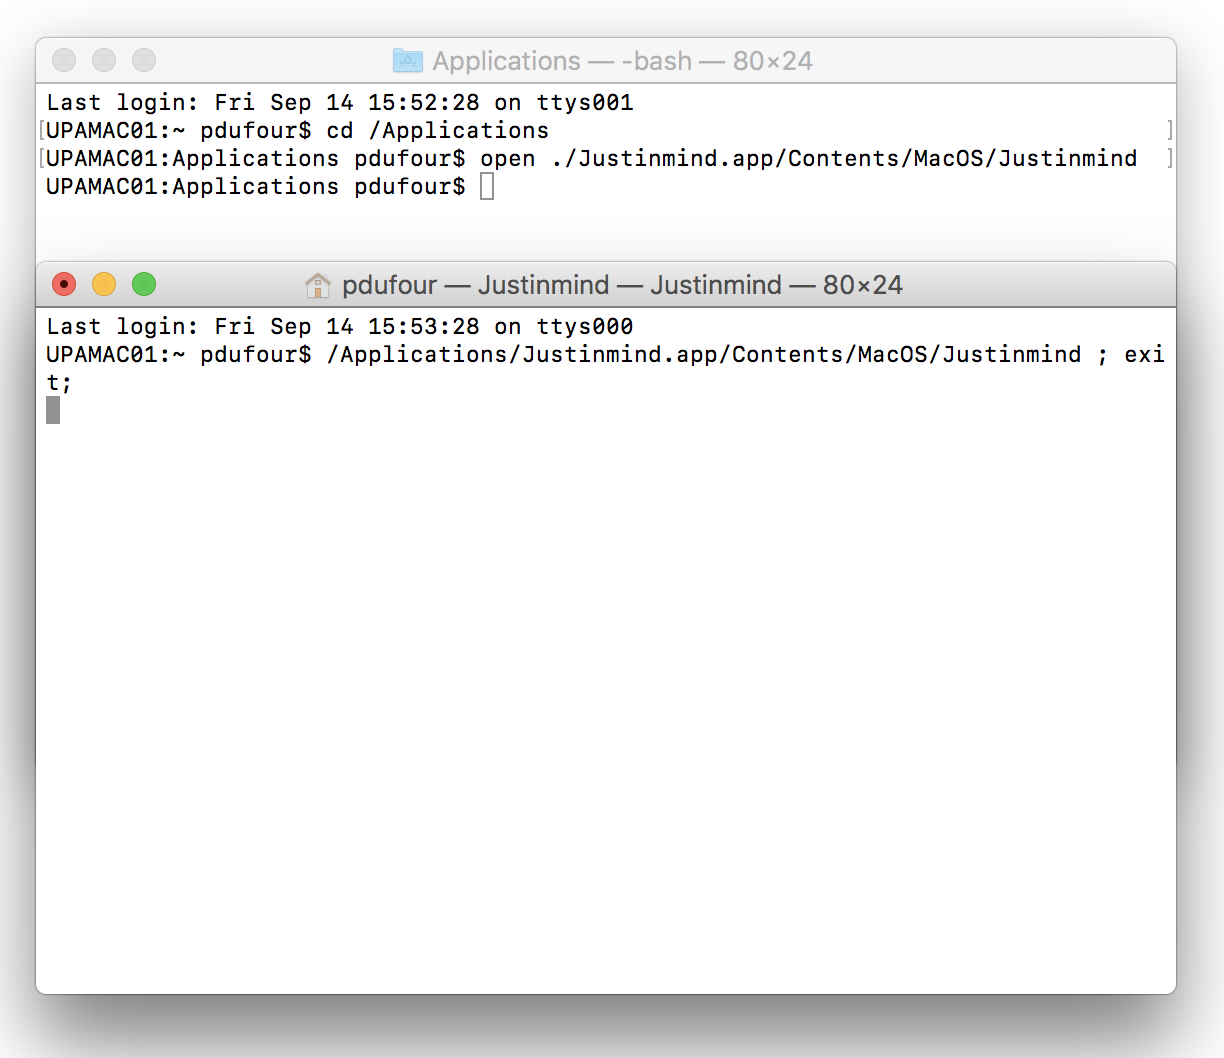
Task: Click the "Applications — -bash — 80×24" title
Action: click(622, 61)
